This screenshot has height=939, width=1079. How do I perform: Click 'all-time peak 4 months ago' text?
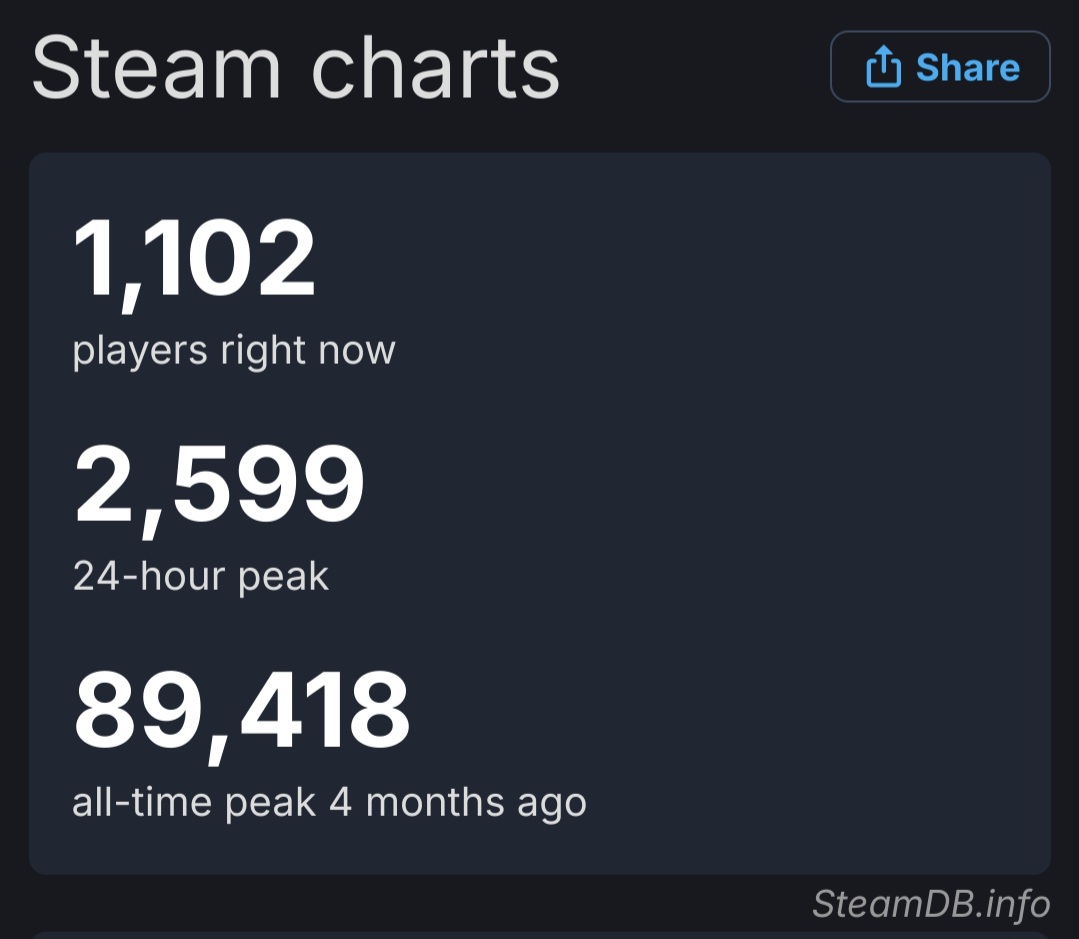pos(330,802)
